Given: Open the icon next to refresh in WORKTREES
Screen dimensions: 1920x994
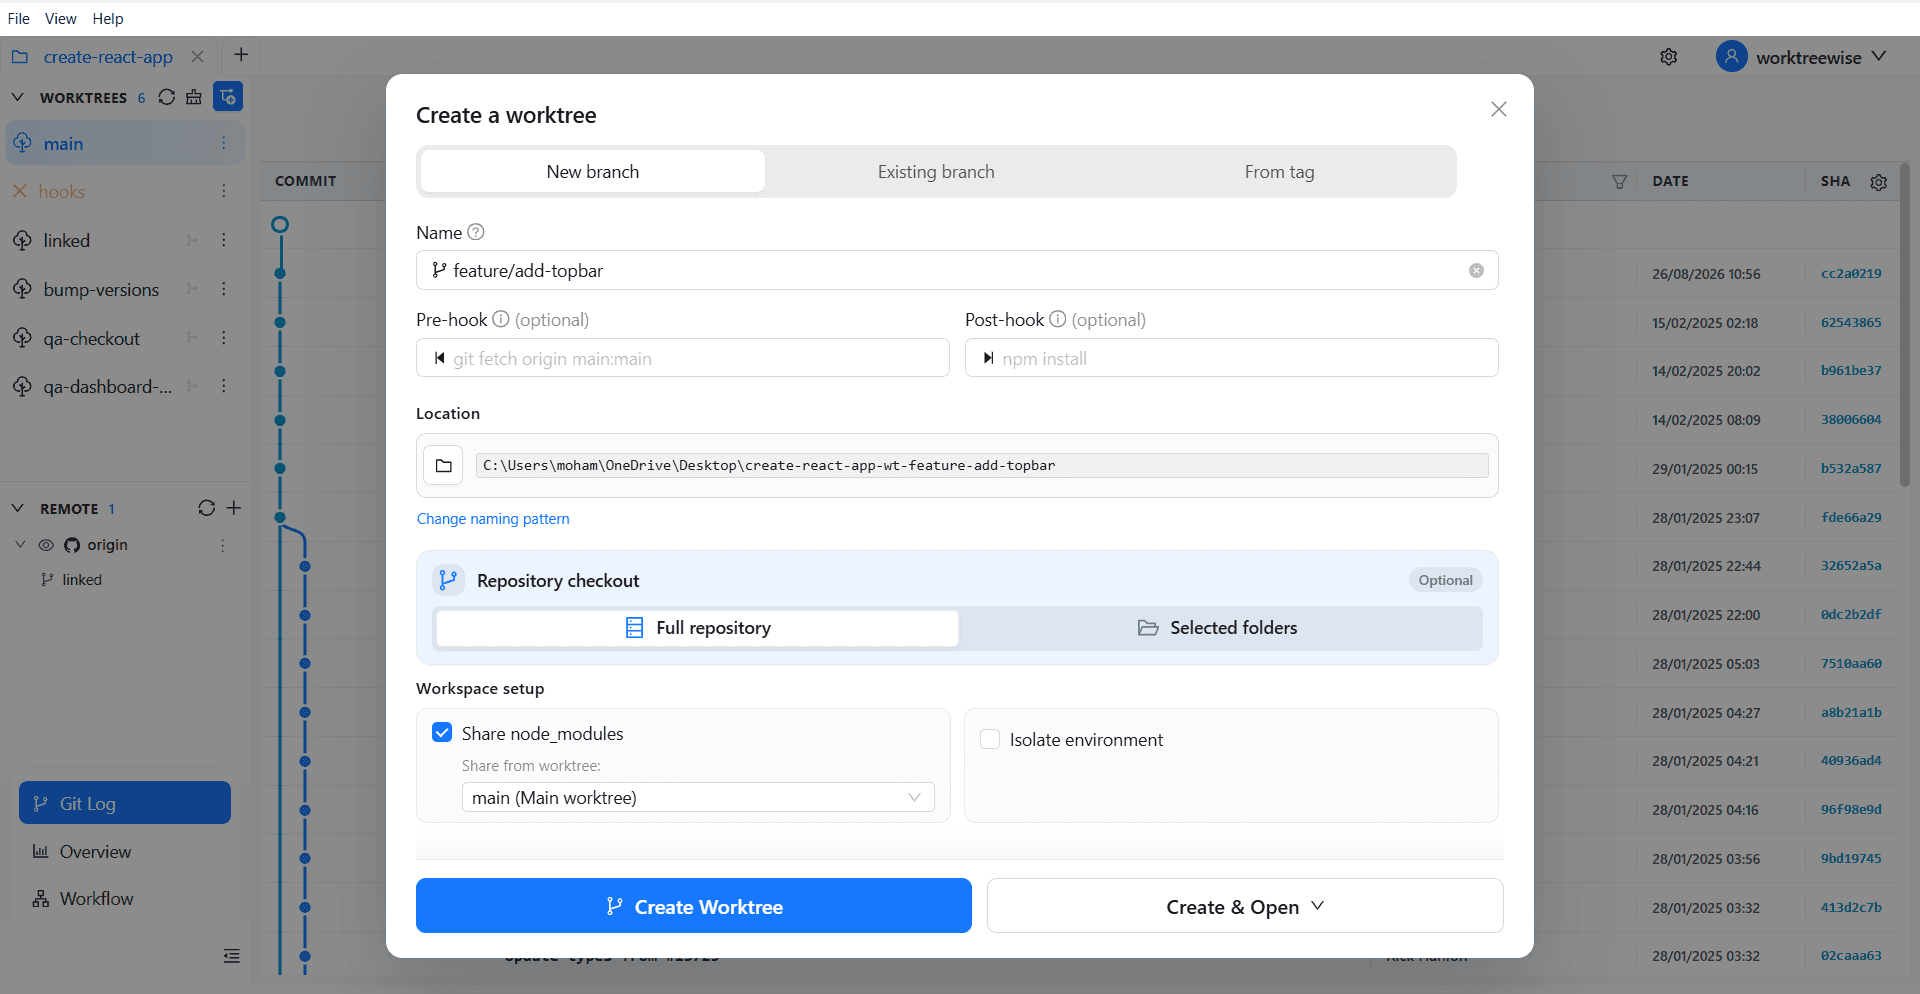Looking at the screenshot, I should point(194,97).
